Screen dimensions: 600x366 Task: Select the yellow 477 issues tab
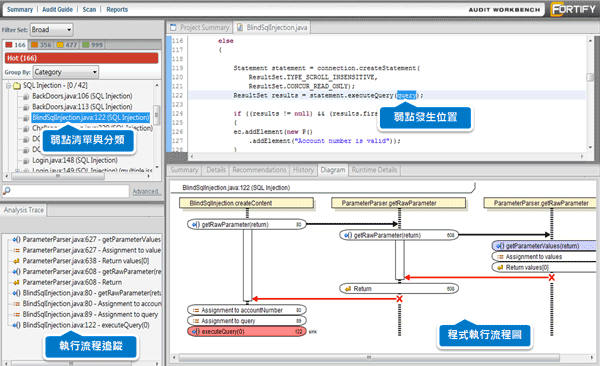[x=67, y=45]
